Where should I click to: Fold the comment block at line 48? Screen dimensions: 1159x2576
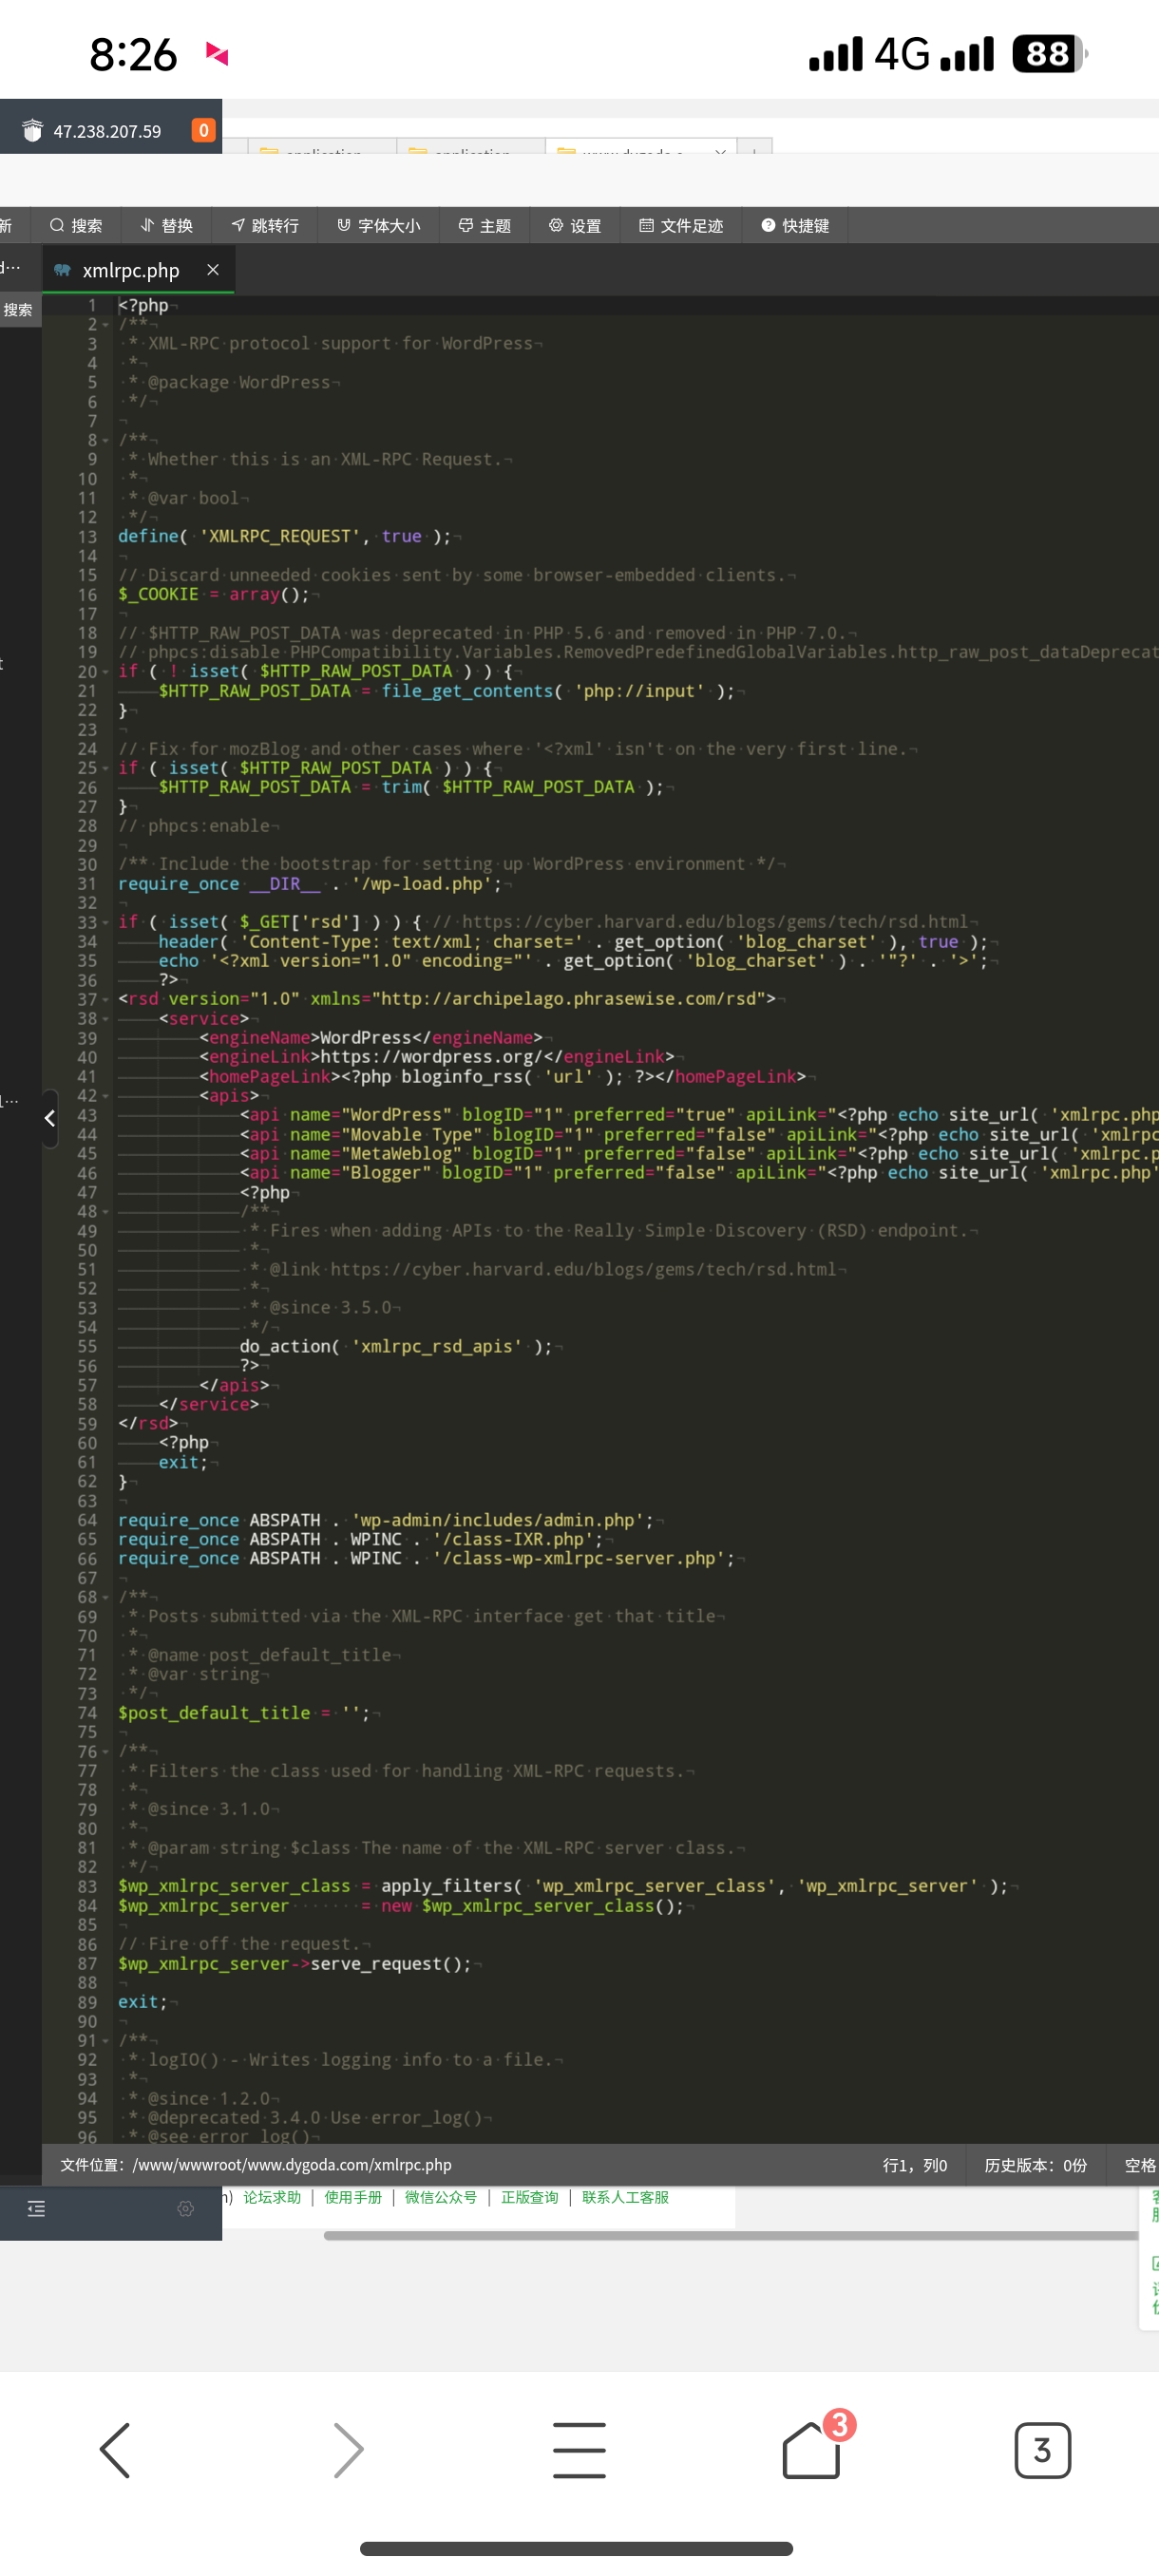coord(105,1212)
